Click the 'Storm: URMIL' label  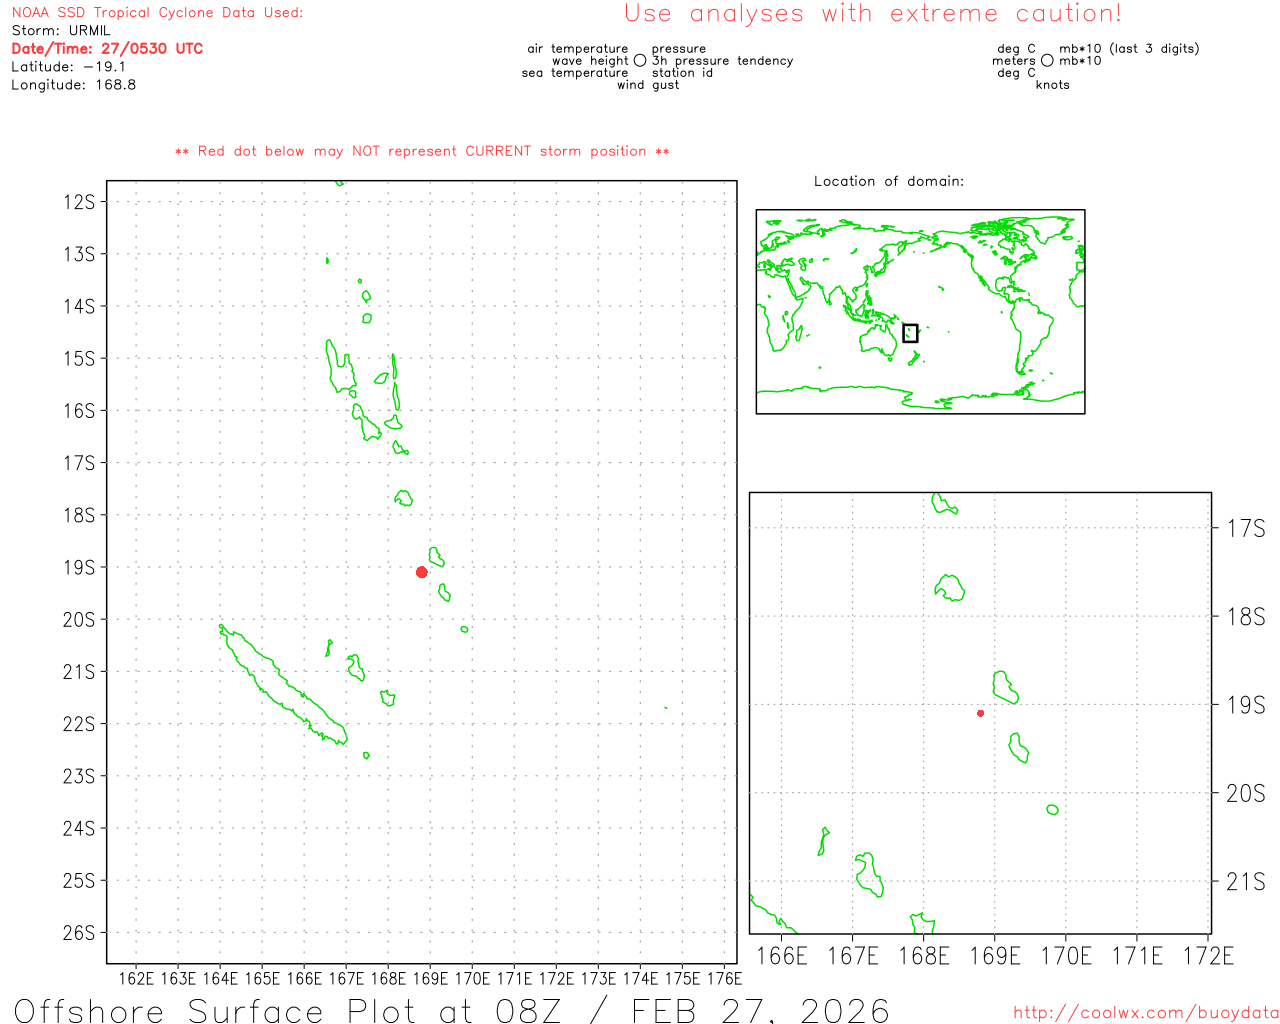tap(61, 30)
